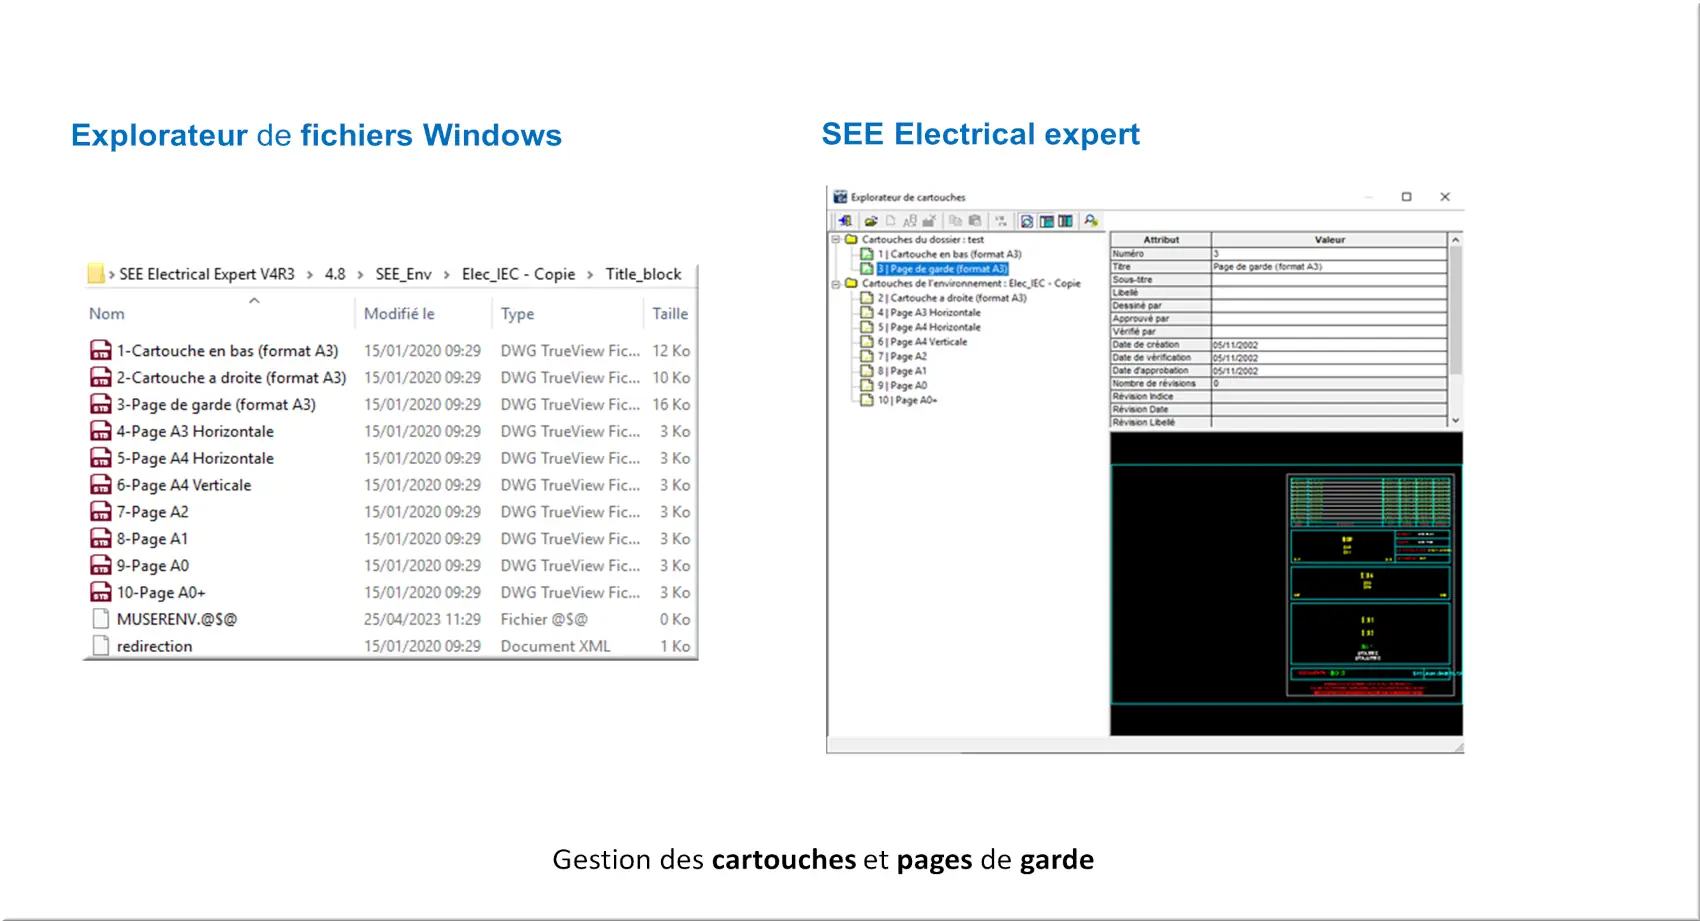Viewport: 1700px width, 921px height.
Task: Click the Sous-titre value cell
Action: click(1329, 280)
